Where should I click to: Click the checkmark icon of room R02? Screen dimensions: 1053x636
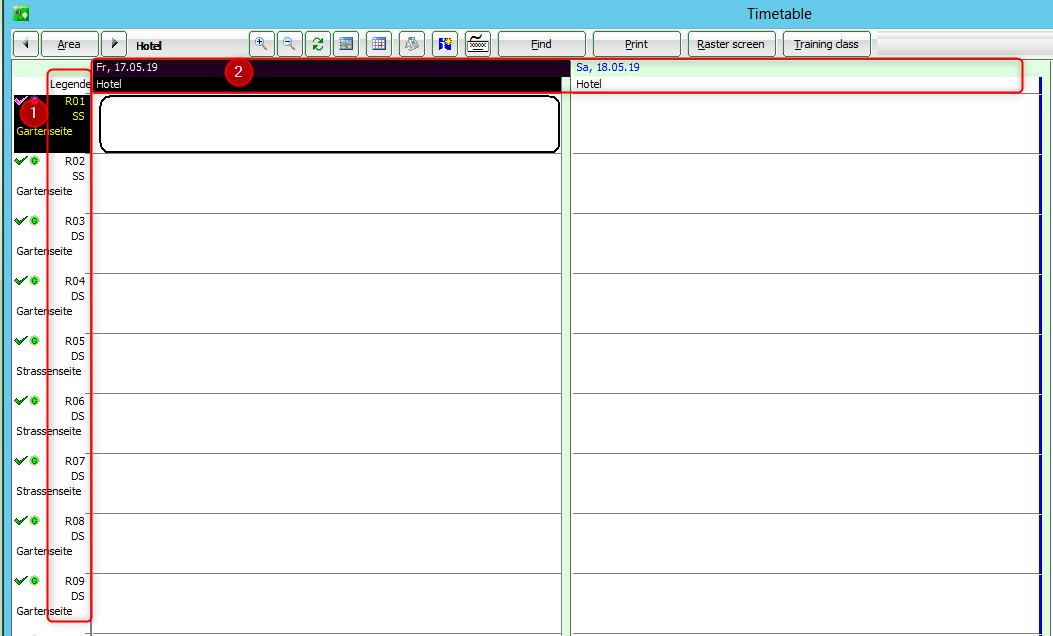(x=20, y=161)
